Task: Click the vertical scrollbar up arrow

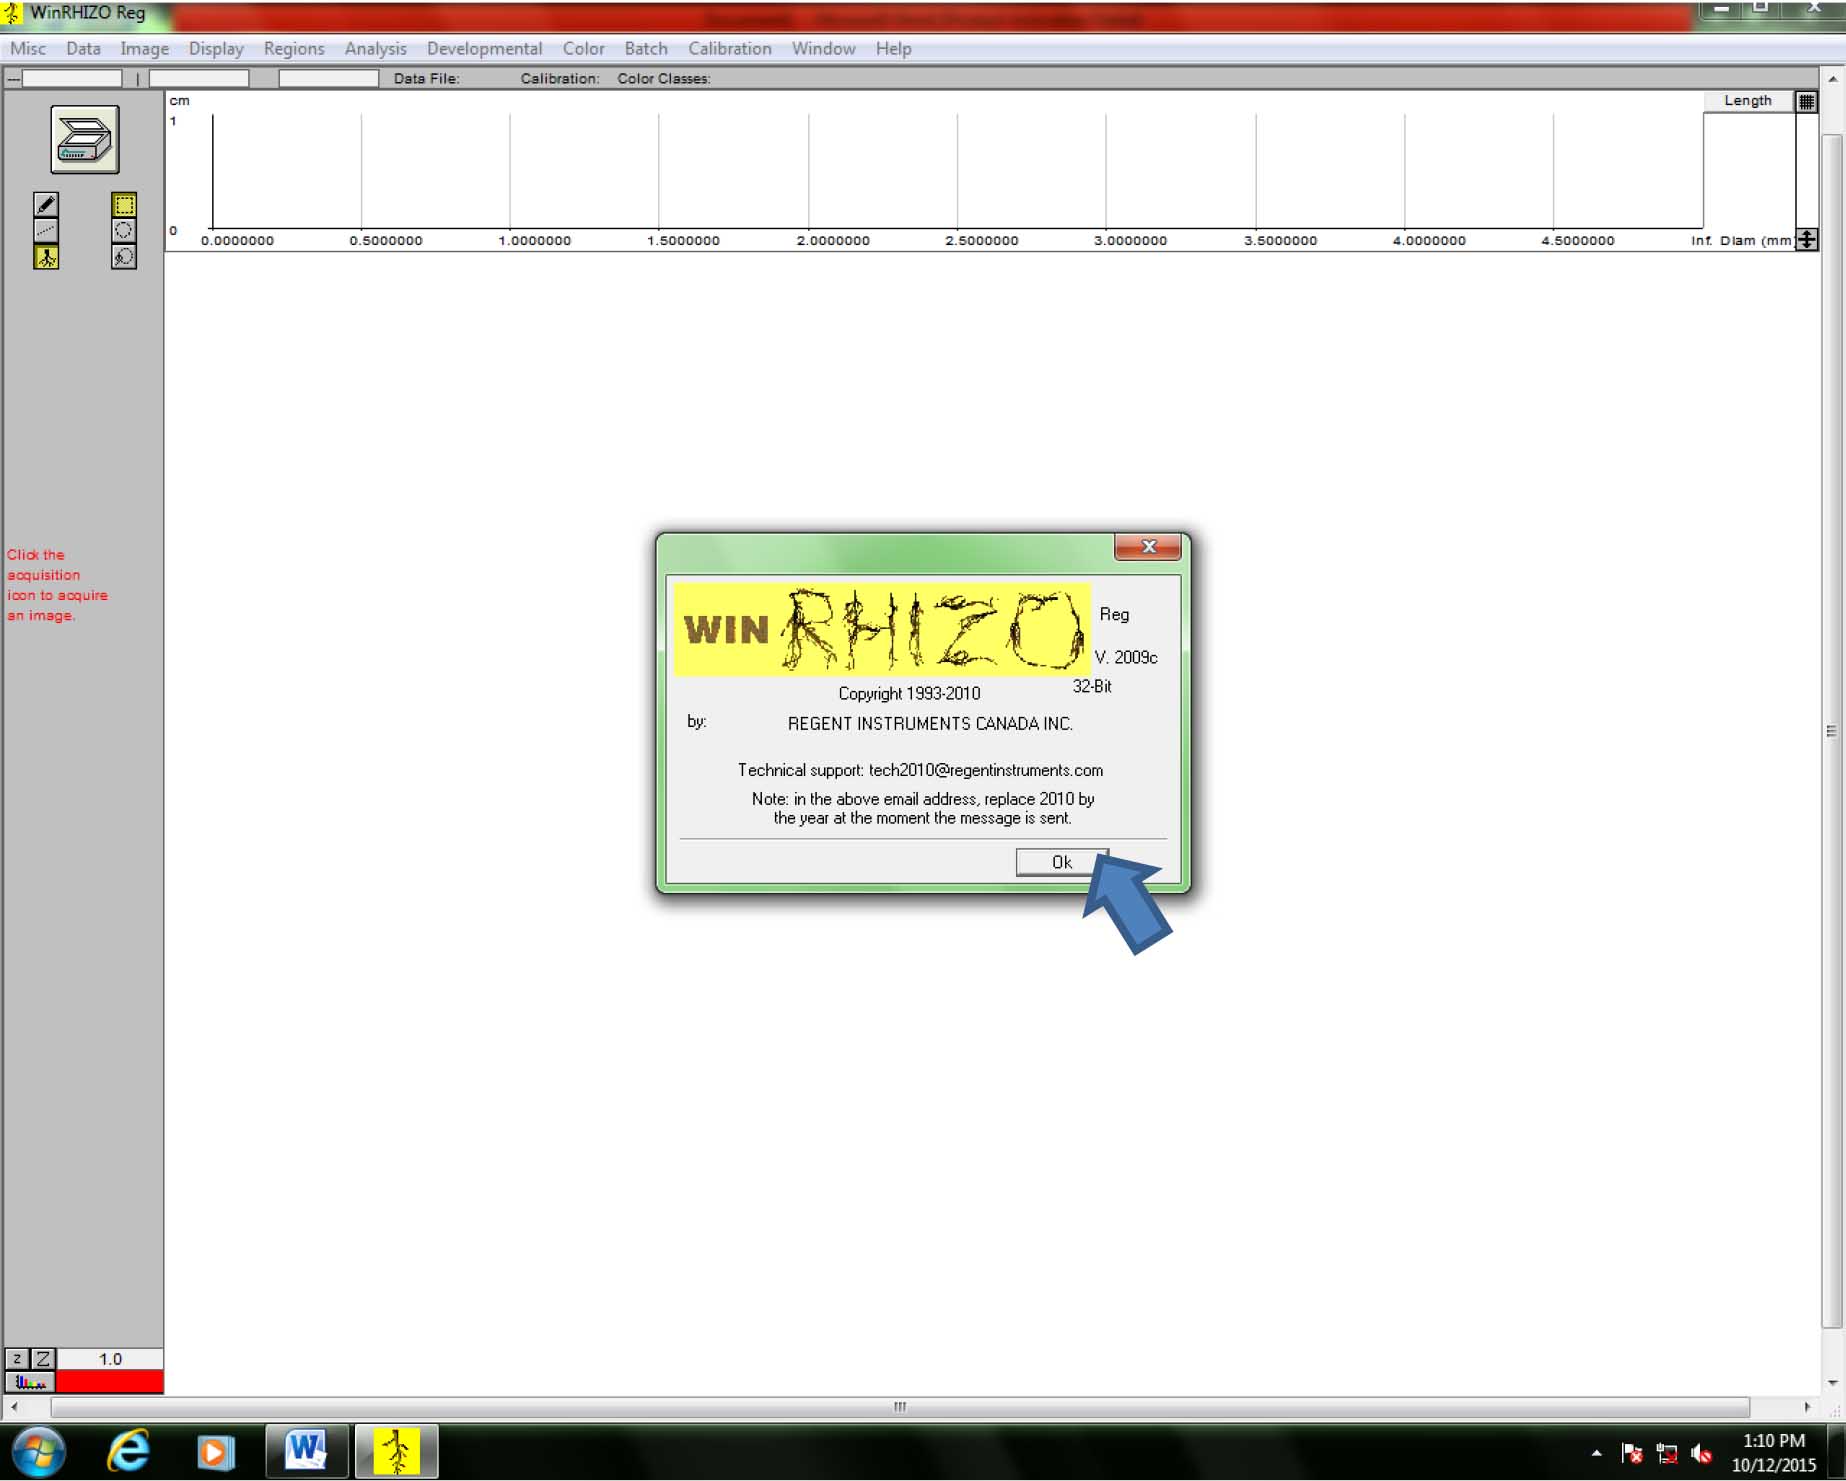Action: 1832,78
